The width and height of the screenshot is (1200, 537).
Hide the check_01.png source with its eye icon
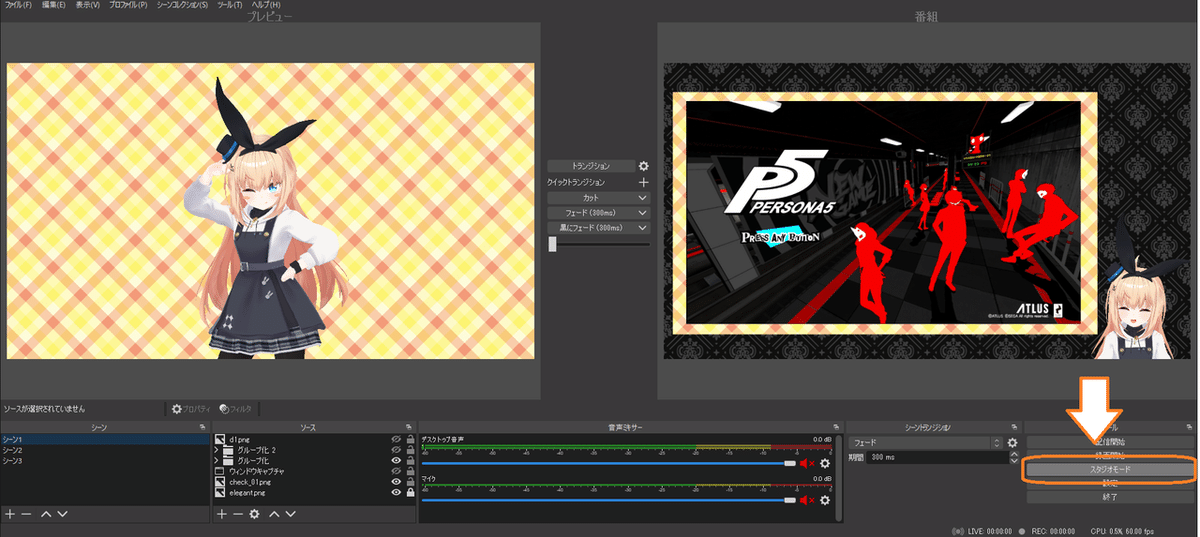coord(396,482)
